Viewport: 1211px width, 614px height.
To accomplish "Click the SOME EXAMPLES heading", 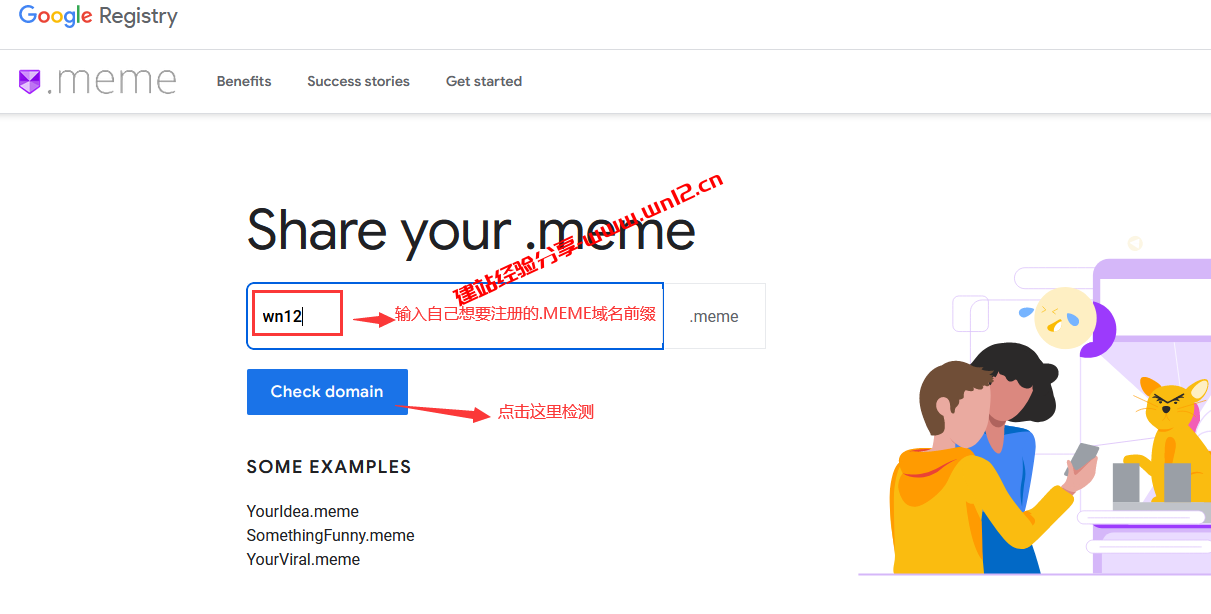I will coord(329,466).
